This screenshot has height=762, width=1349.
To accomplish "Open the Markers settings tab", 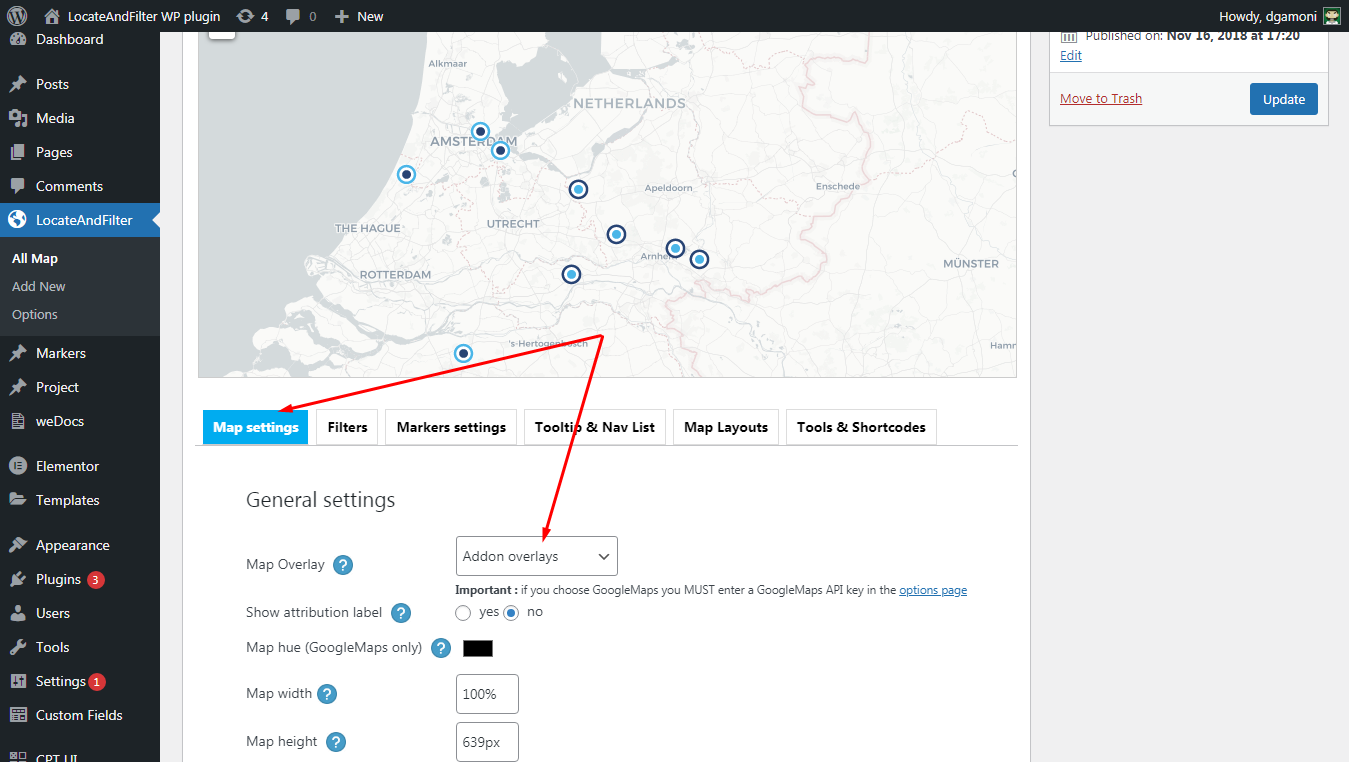I will [x=451, y=427].
